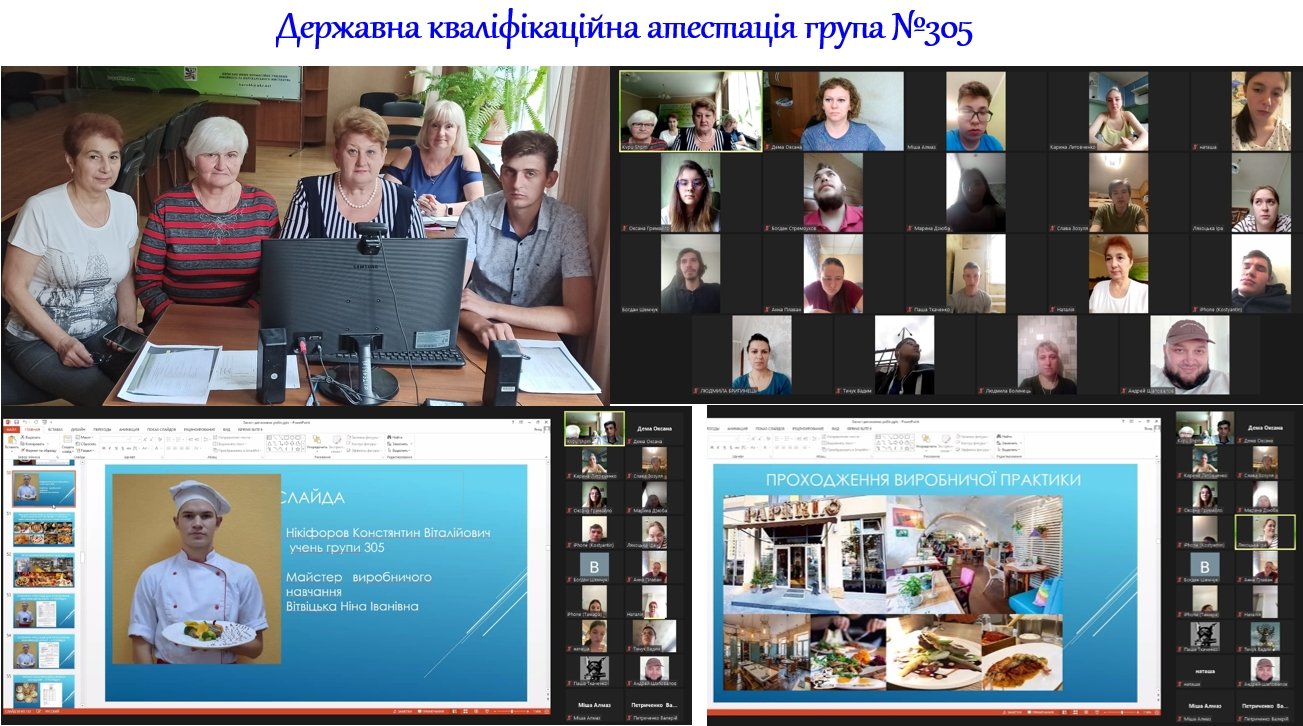Select slide 54 thumbnail in left PowerPoint
Screen dimensions: 1303x726
point(44,650)
